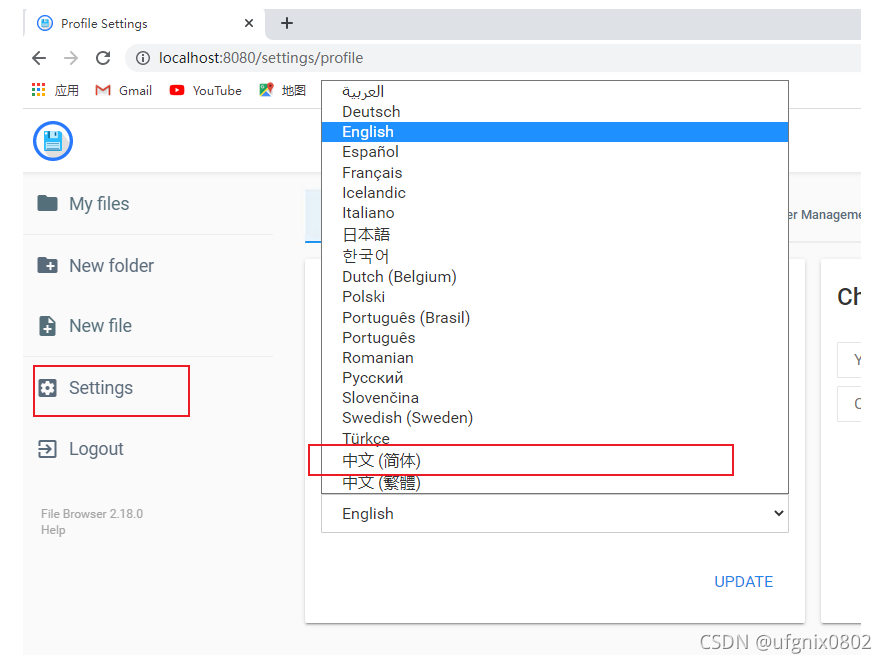Open the Settings gear icon

click(x=47, y=388)
